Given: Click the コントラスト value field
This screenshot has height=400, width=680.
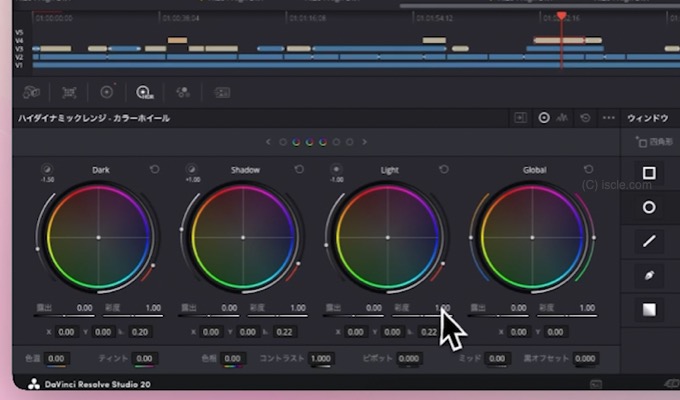Looking at the screenshot, I should point(320,359).
